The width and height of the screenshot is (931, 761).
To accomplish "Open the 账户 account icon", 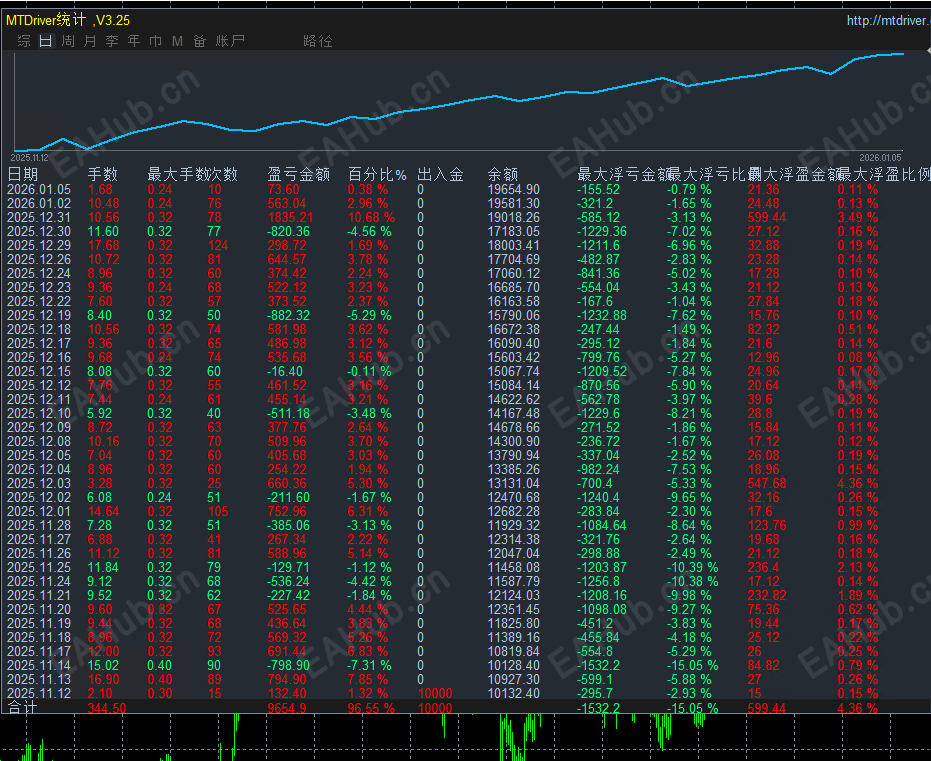I will tap(229, 41).
